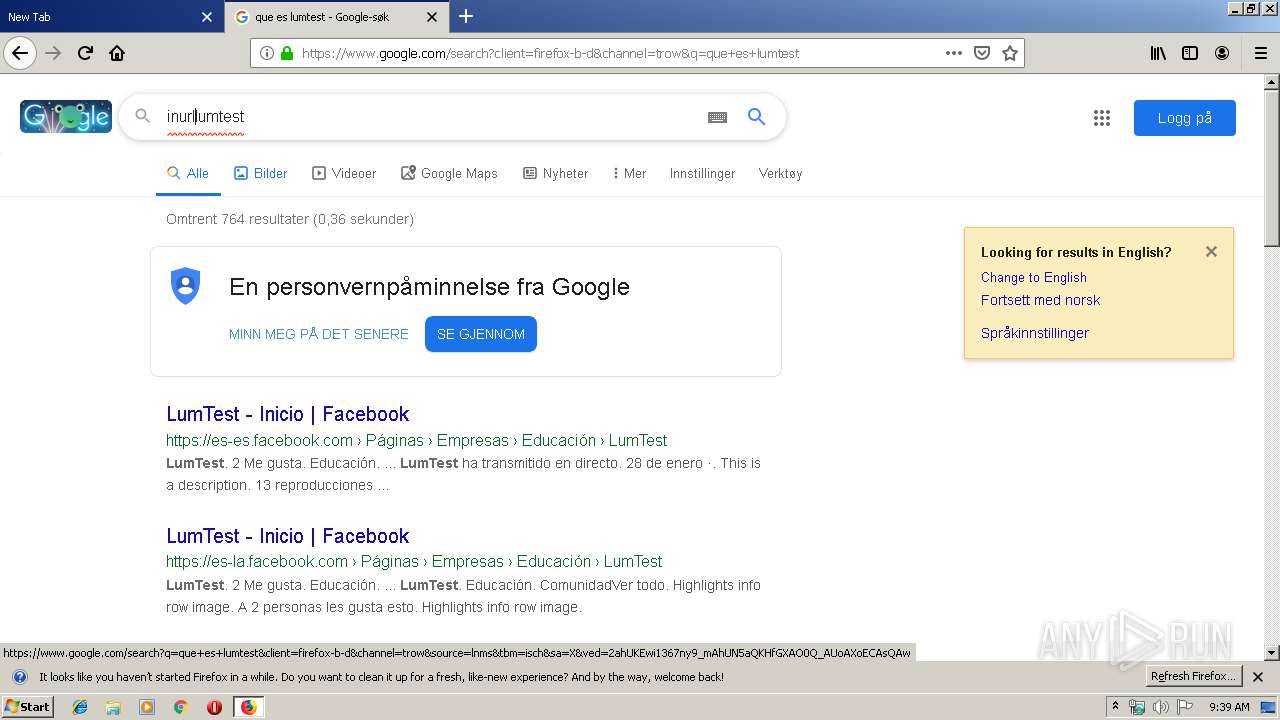Image resolution: width=1280 pixels, height=720 pixels.
Task: Click the SE GJENNOM button
Action: coord(481,334)
